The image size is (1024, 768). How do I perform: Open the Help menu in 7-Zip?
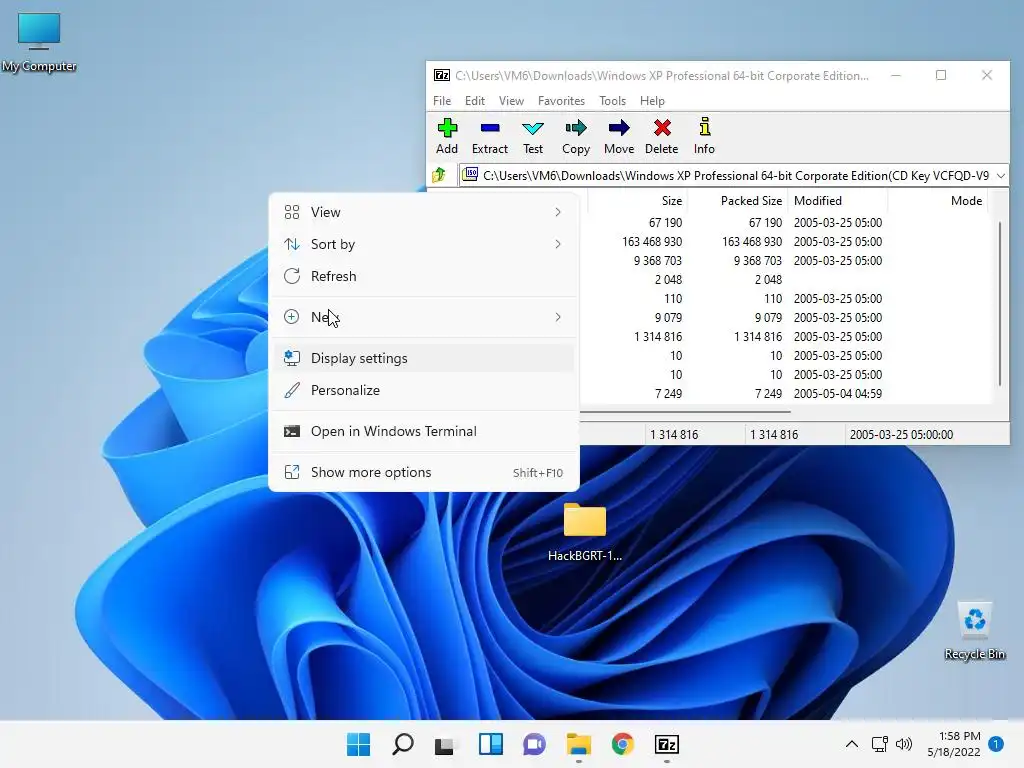click(652, 101)
